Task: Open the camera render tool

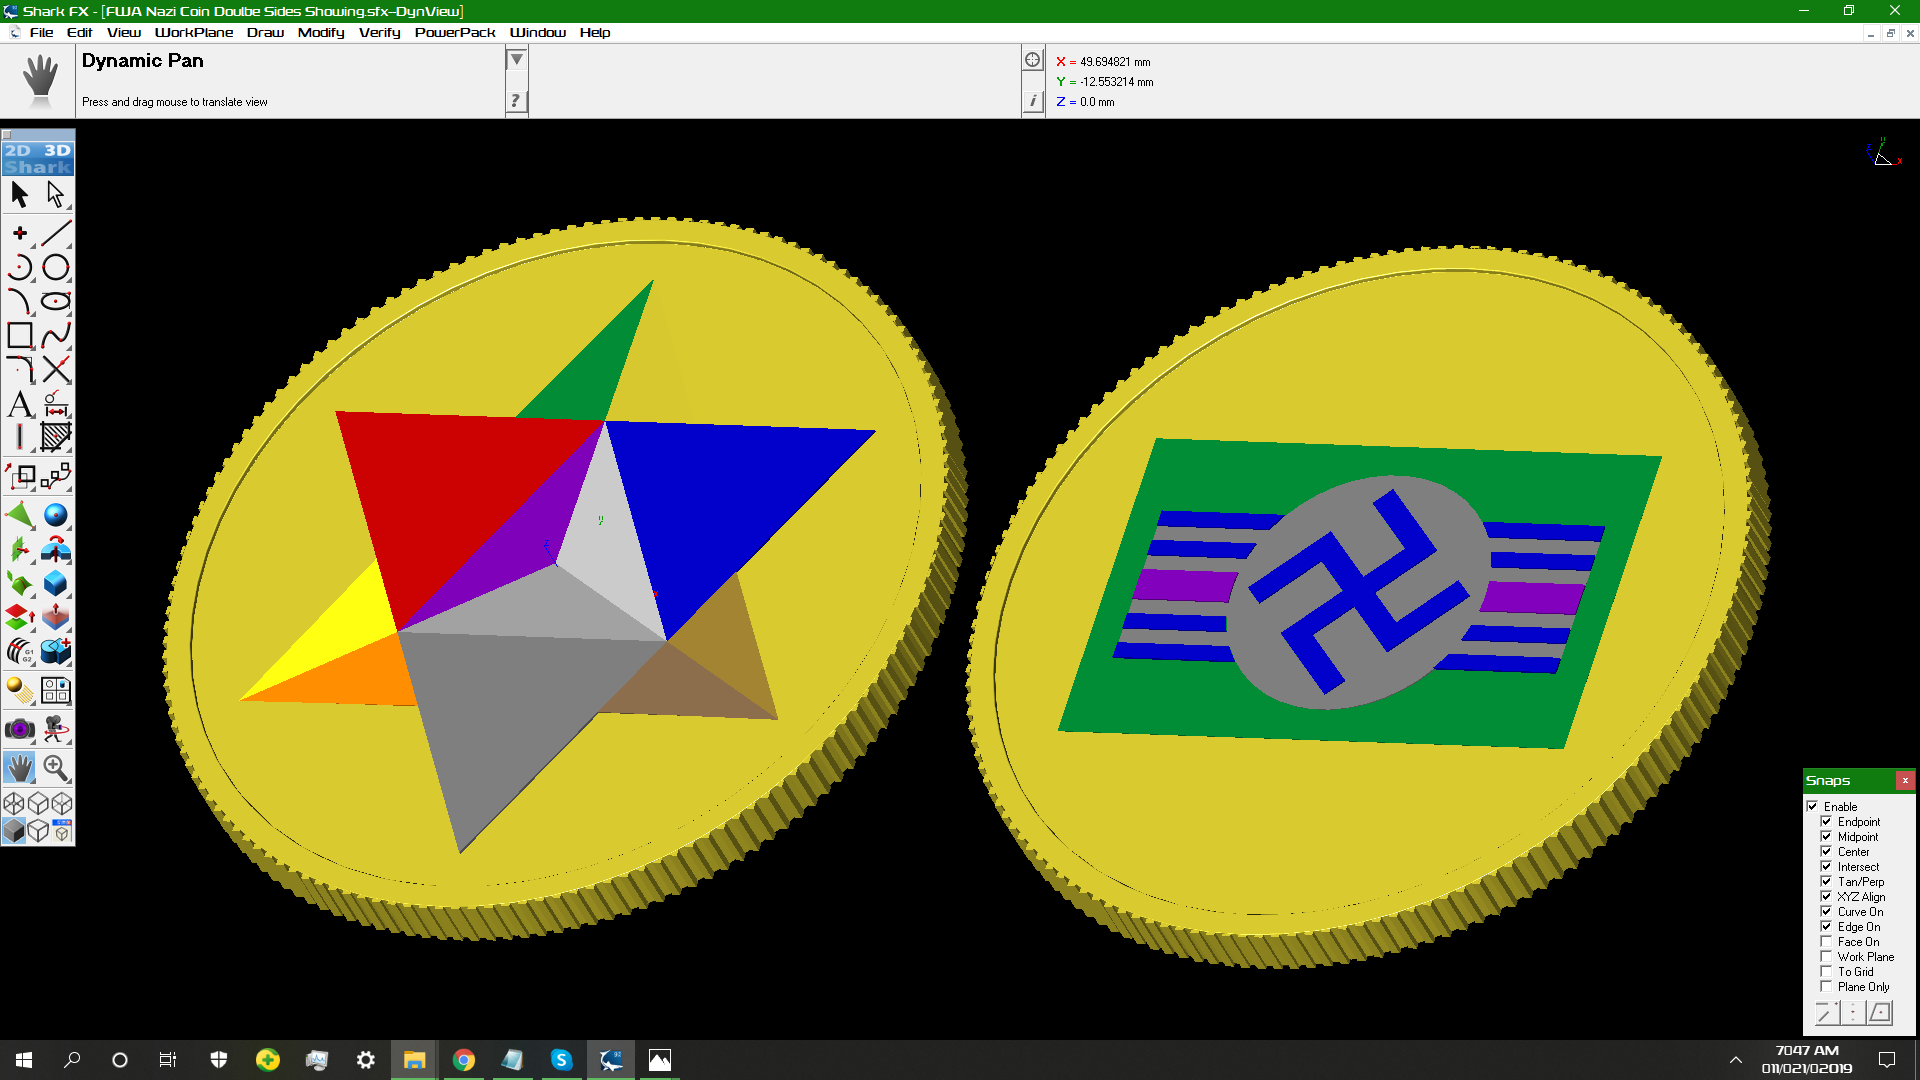Action: coord(20,729)
